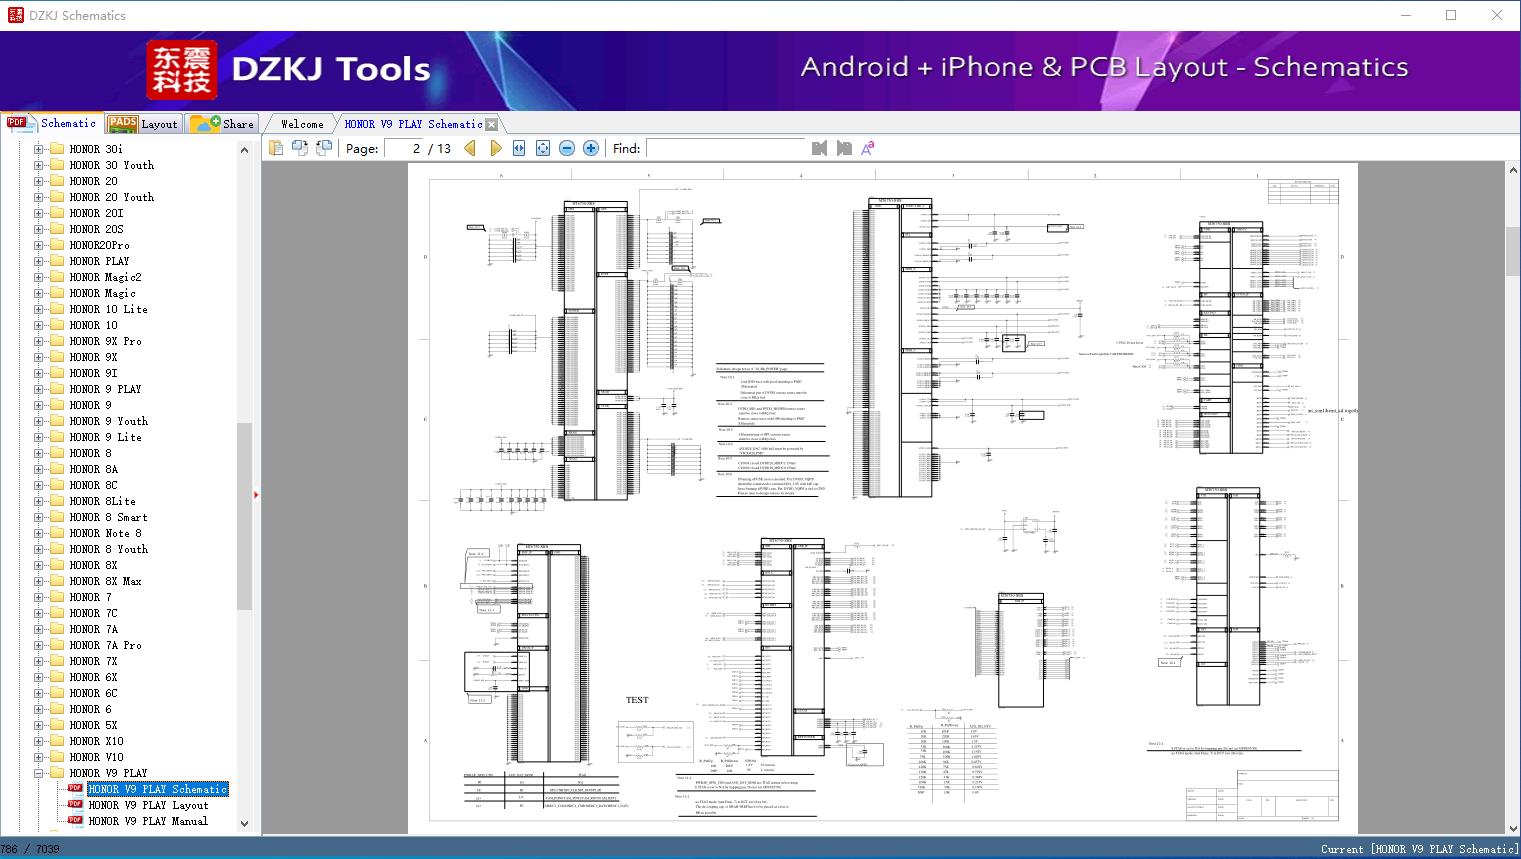Select HONOR 9 Youth in the tree
This screenshot has width=1521, height=859.
108,421
